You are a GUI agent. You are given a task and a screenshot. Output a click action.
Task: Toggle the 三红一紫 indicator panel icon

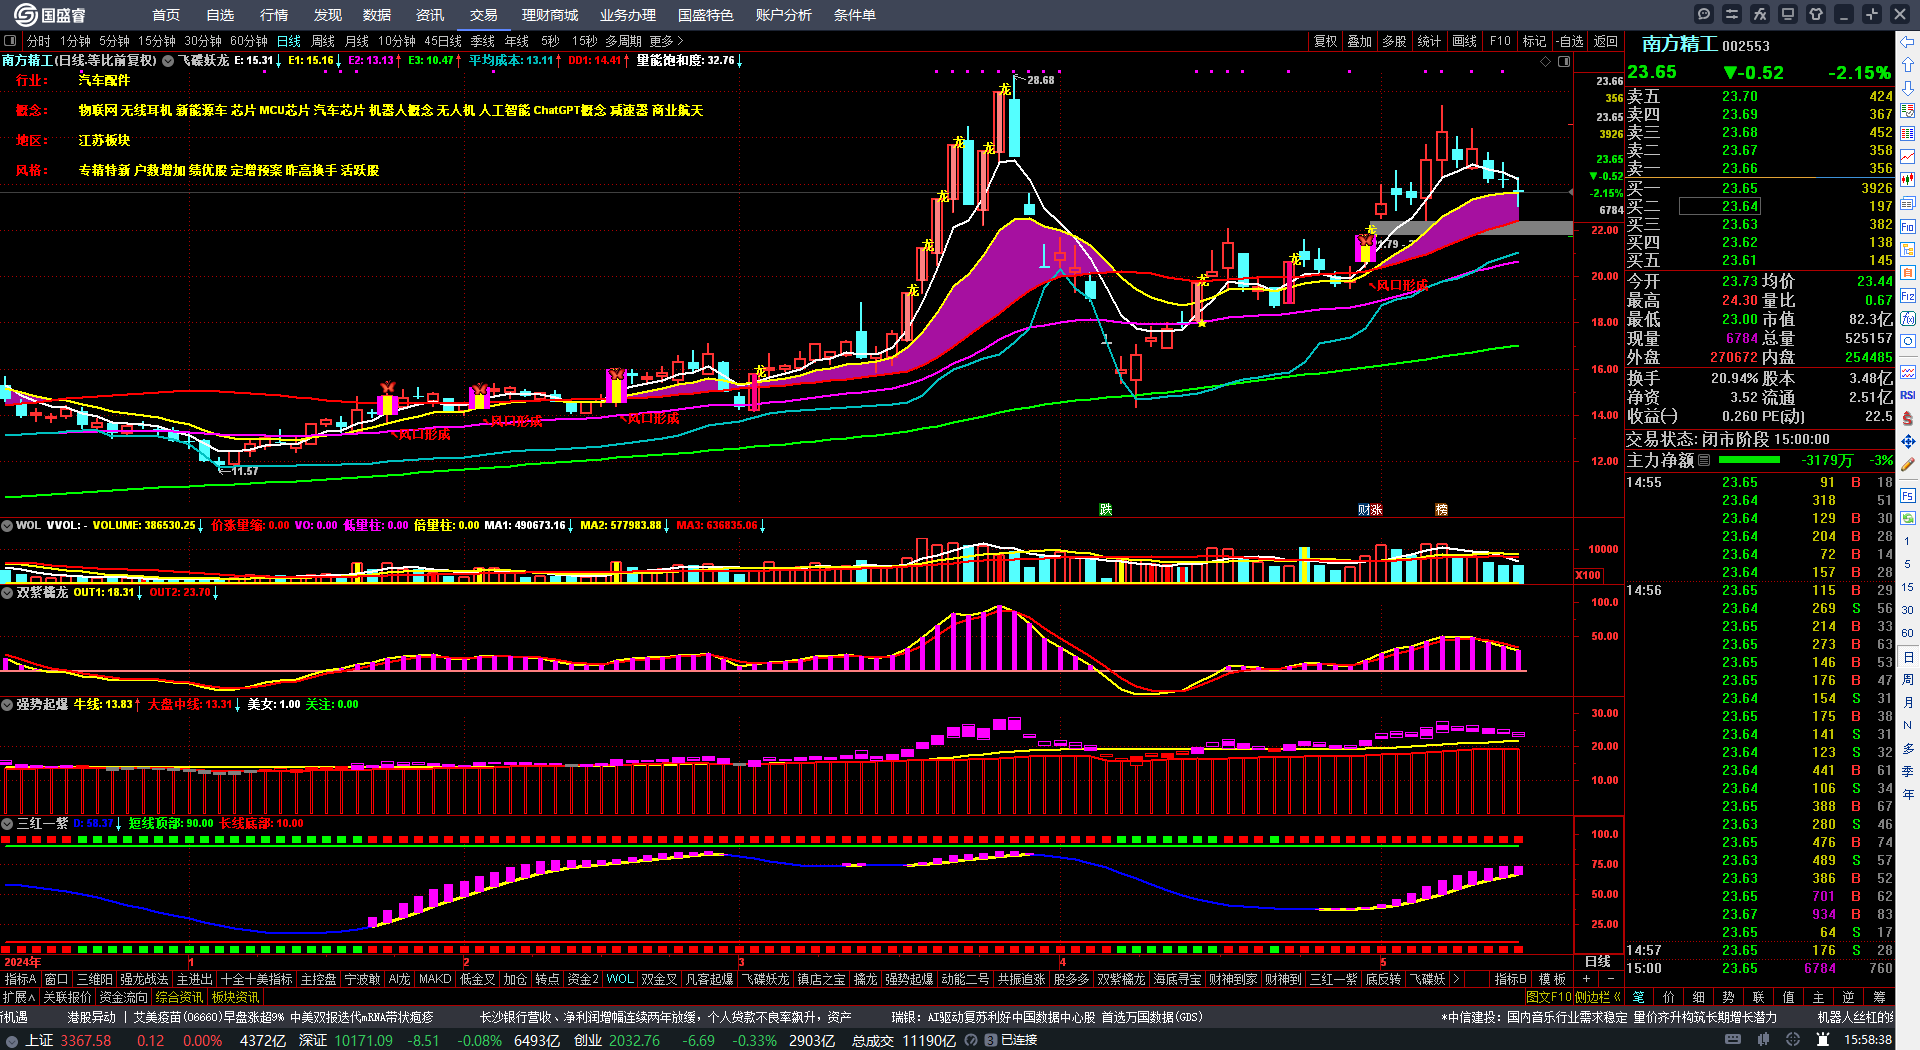pyautogui.click(x=7, y=823)
